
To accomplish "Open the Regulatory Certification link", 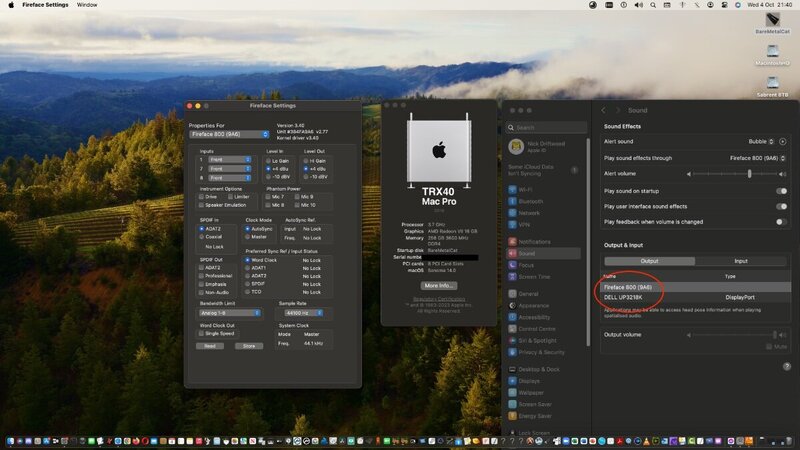I will tap(439, 299).
